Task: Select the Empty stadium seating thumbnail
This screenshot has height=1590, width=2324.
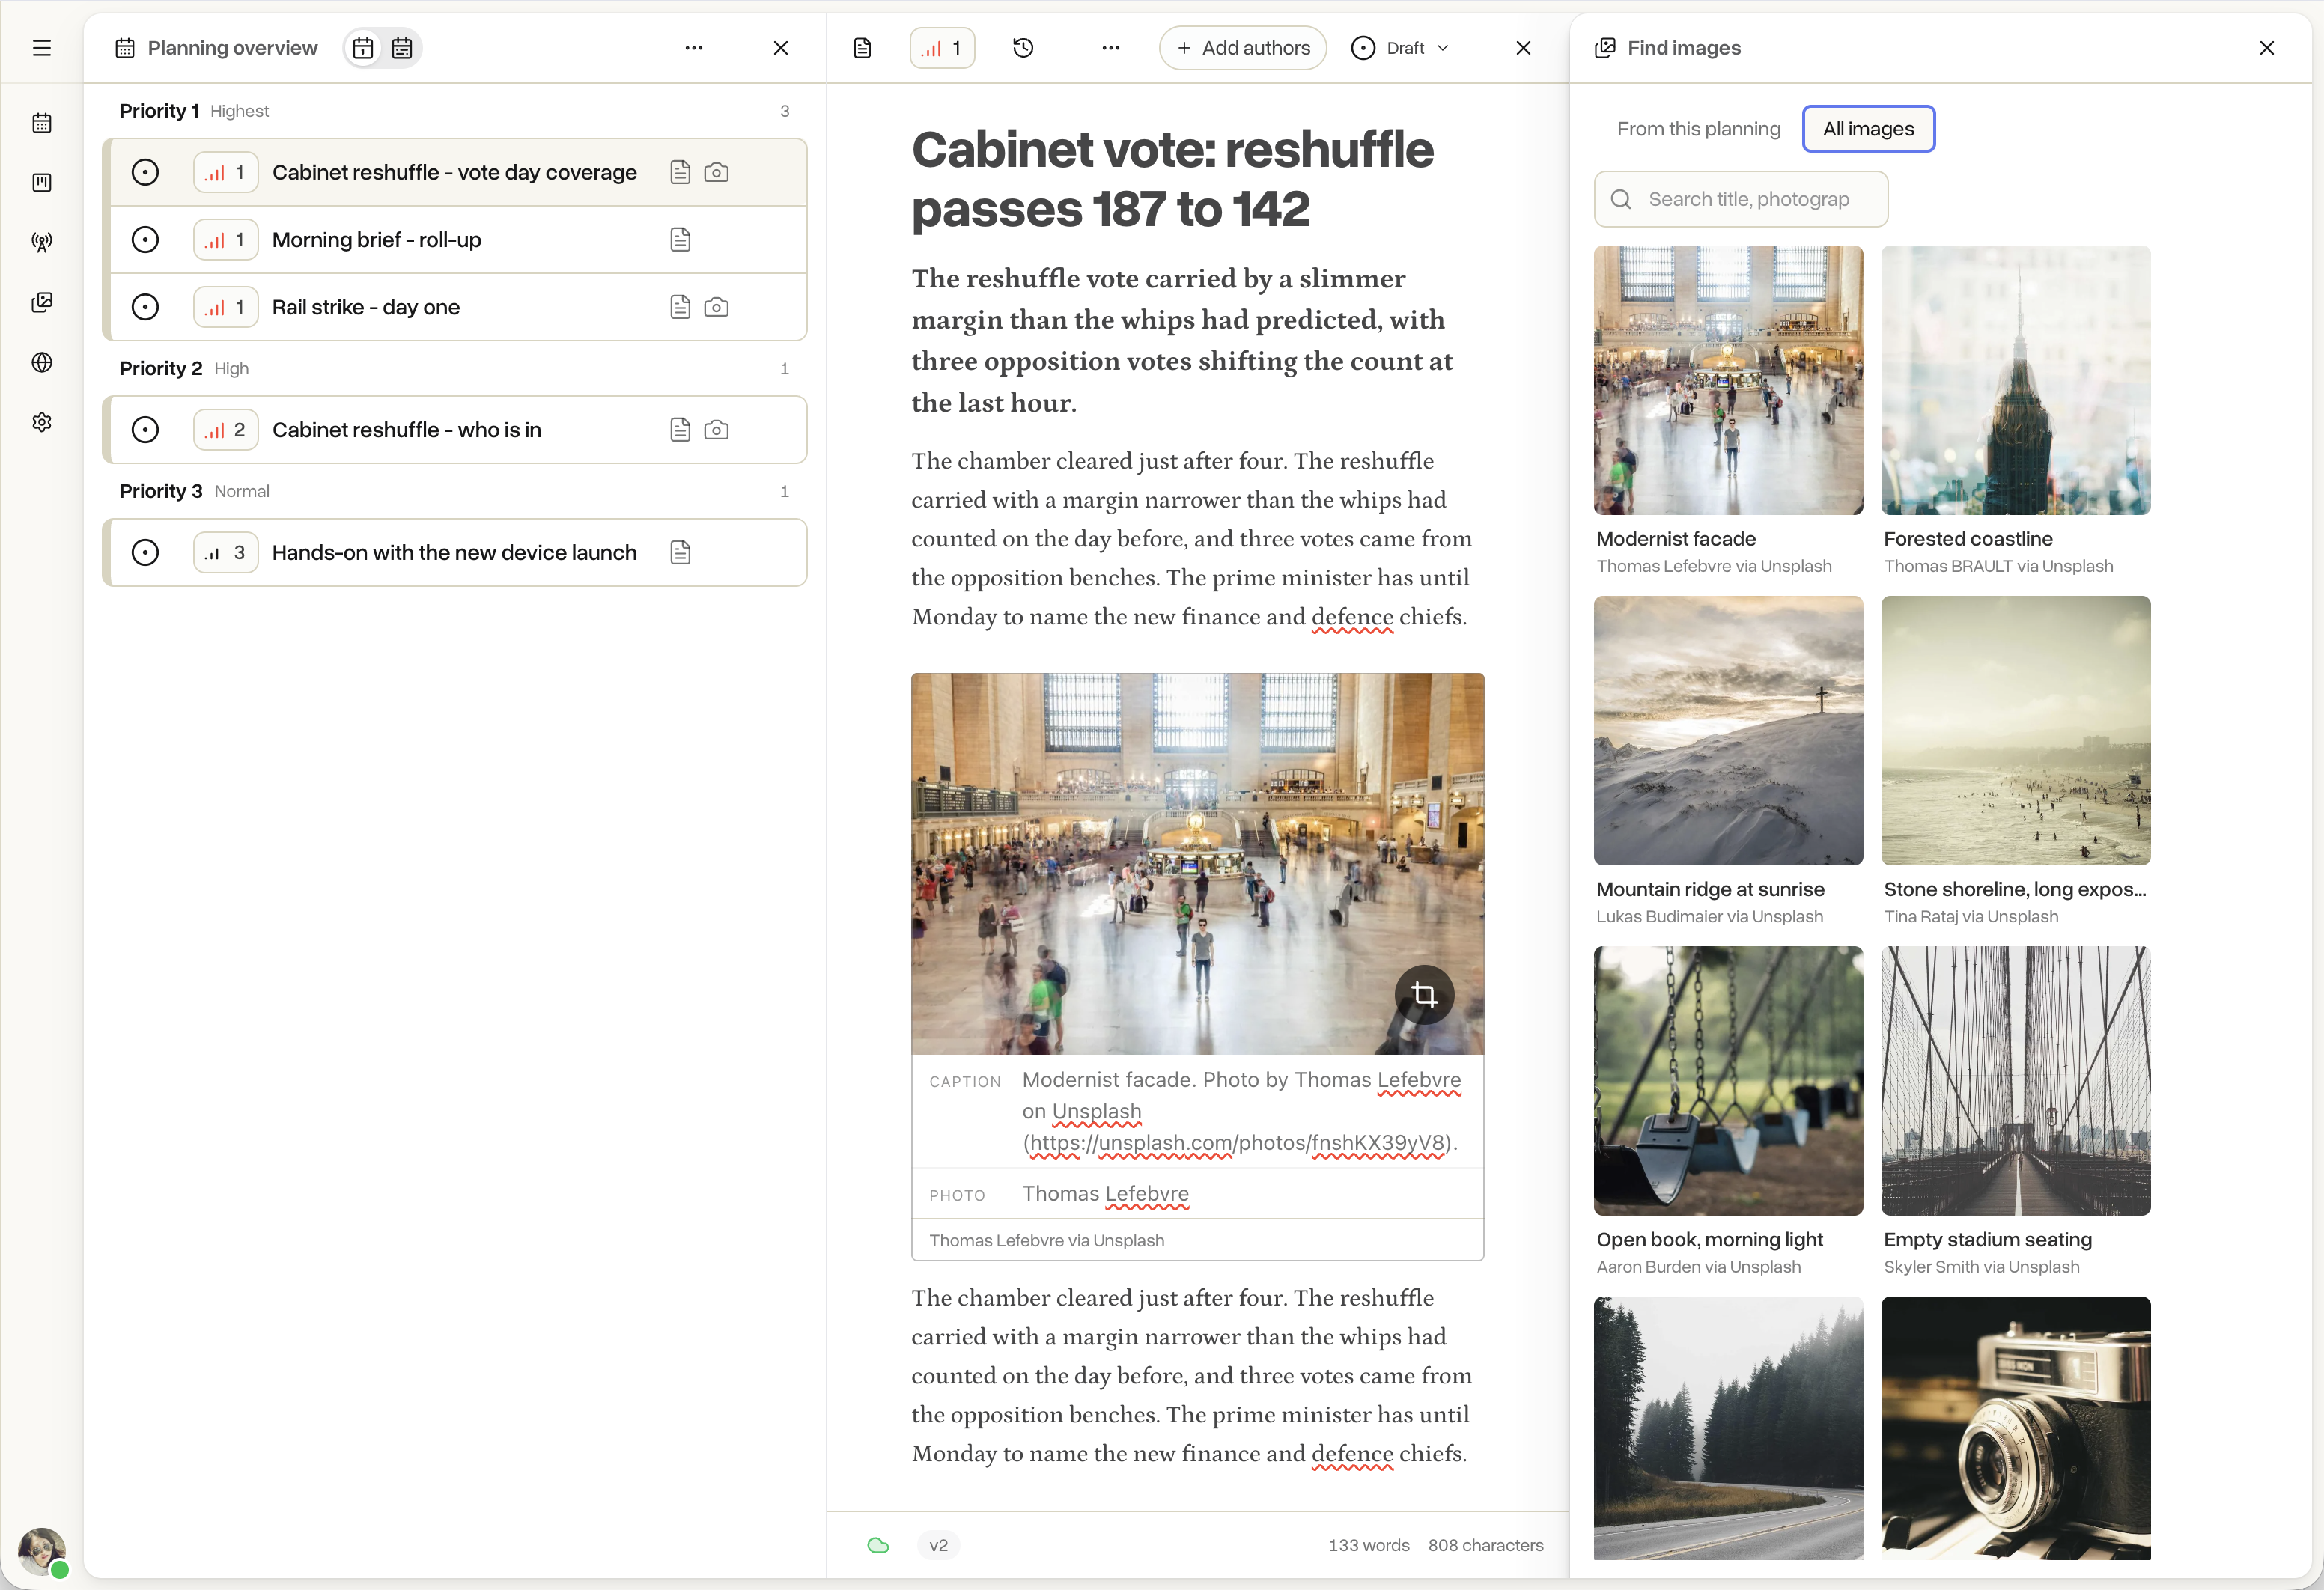Action: coord(2015,1081)
